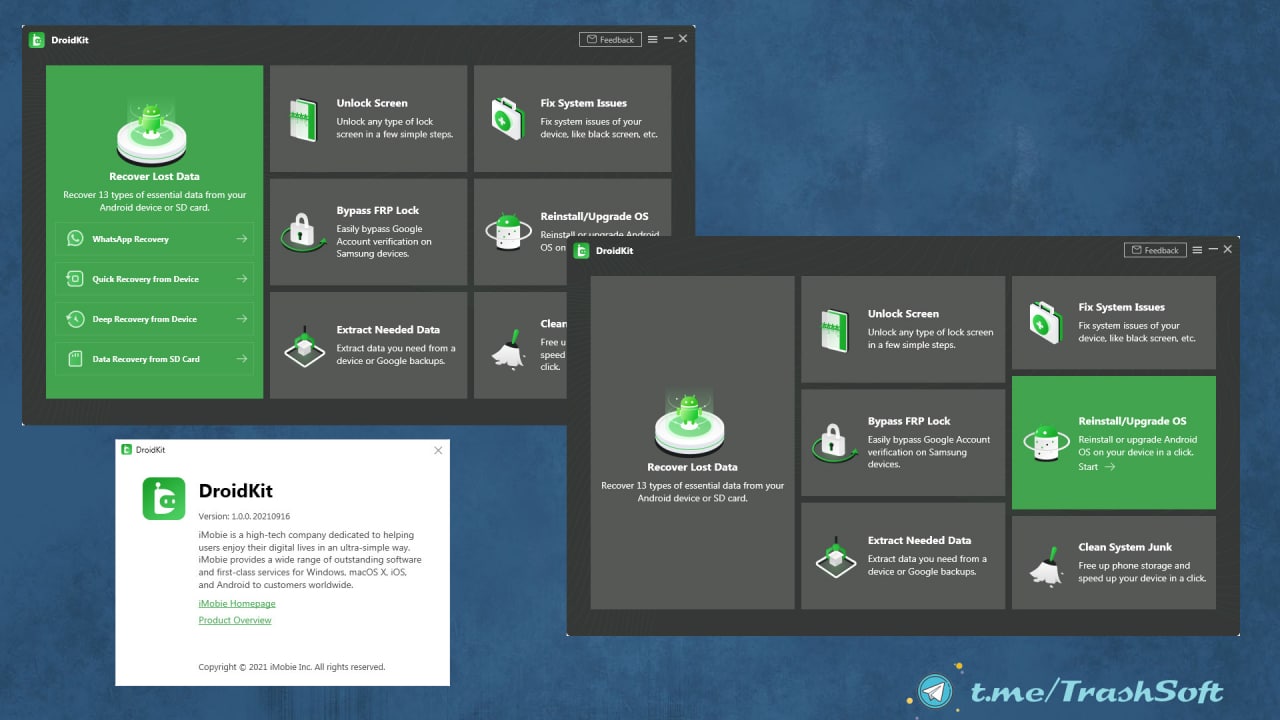Click Start link on Reinstall/Upgrade OS tile
Image resolution: width=1280 pixels, height=720 pixels.
click(1097, 467)
